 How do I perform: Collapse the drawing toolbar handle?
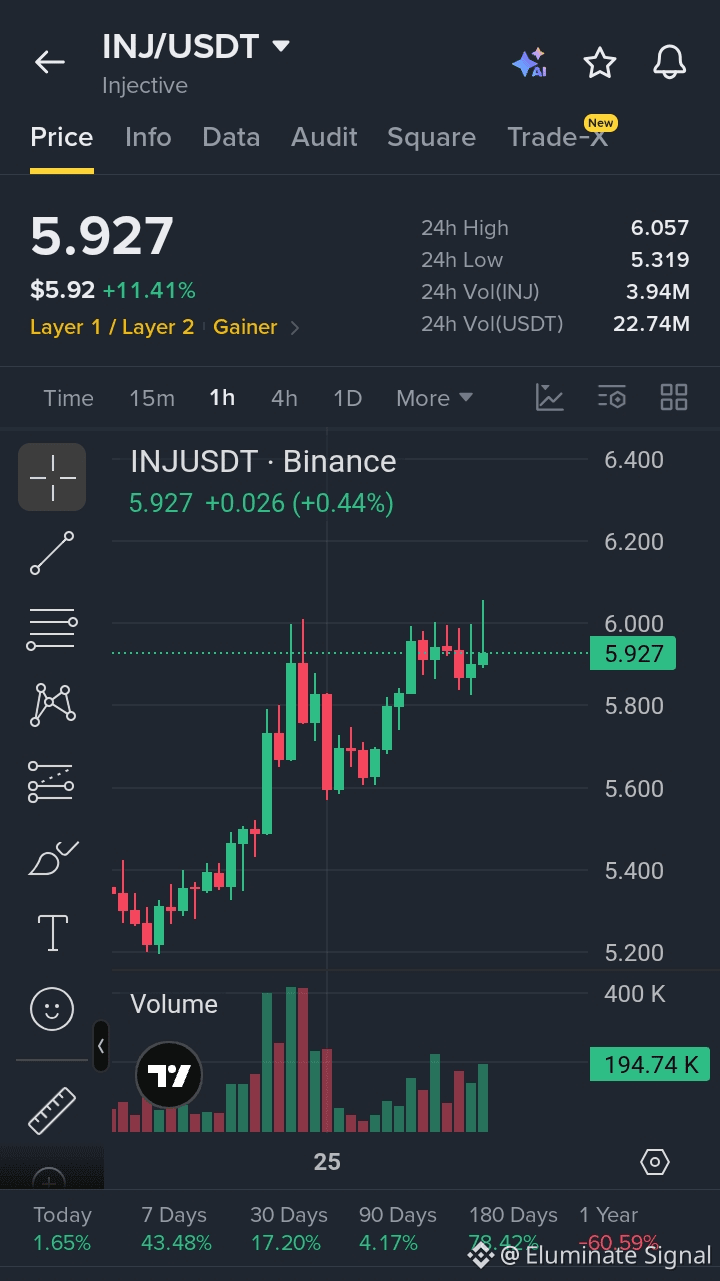pyautogui.click(x=101, y=1046)
